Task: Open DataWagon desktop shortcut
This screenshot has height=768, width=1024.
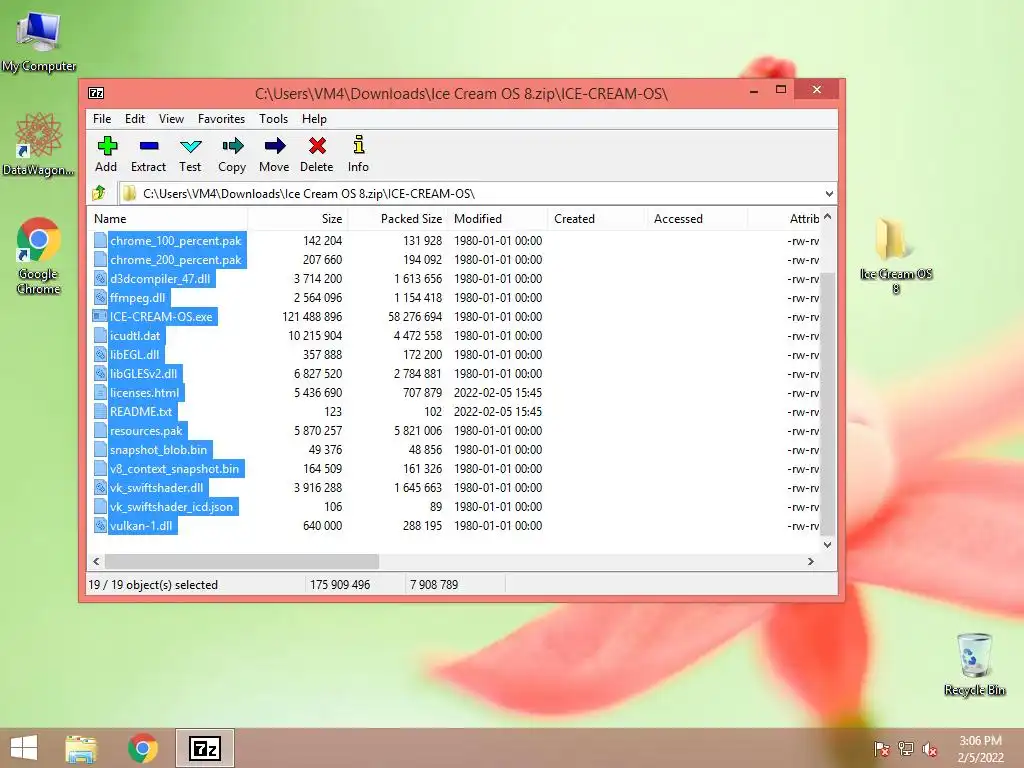Action: [x=39, y=144]
